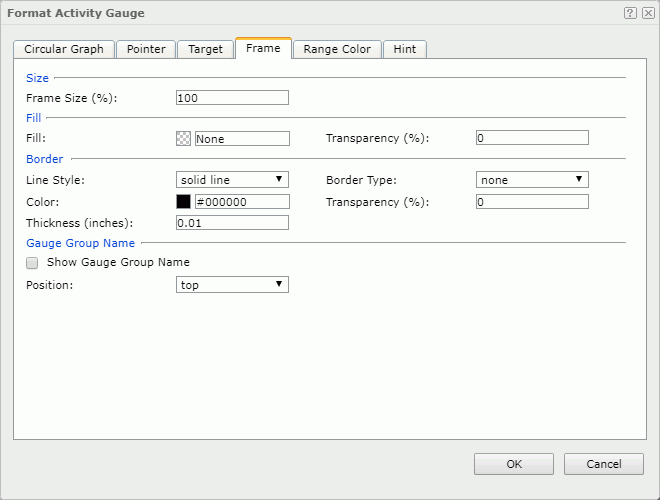Click the Fill pattern swatch icon
Screen dimensions: 660x500
coord(183,139)
